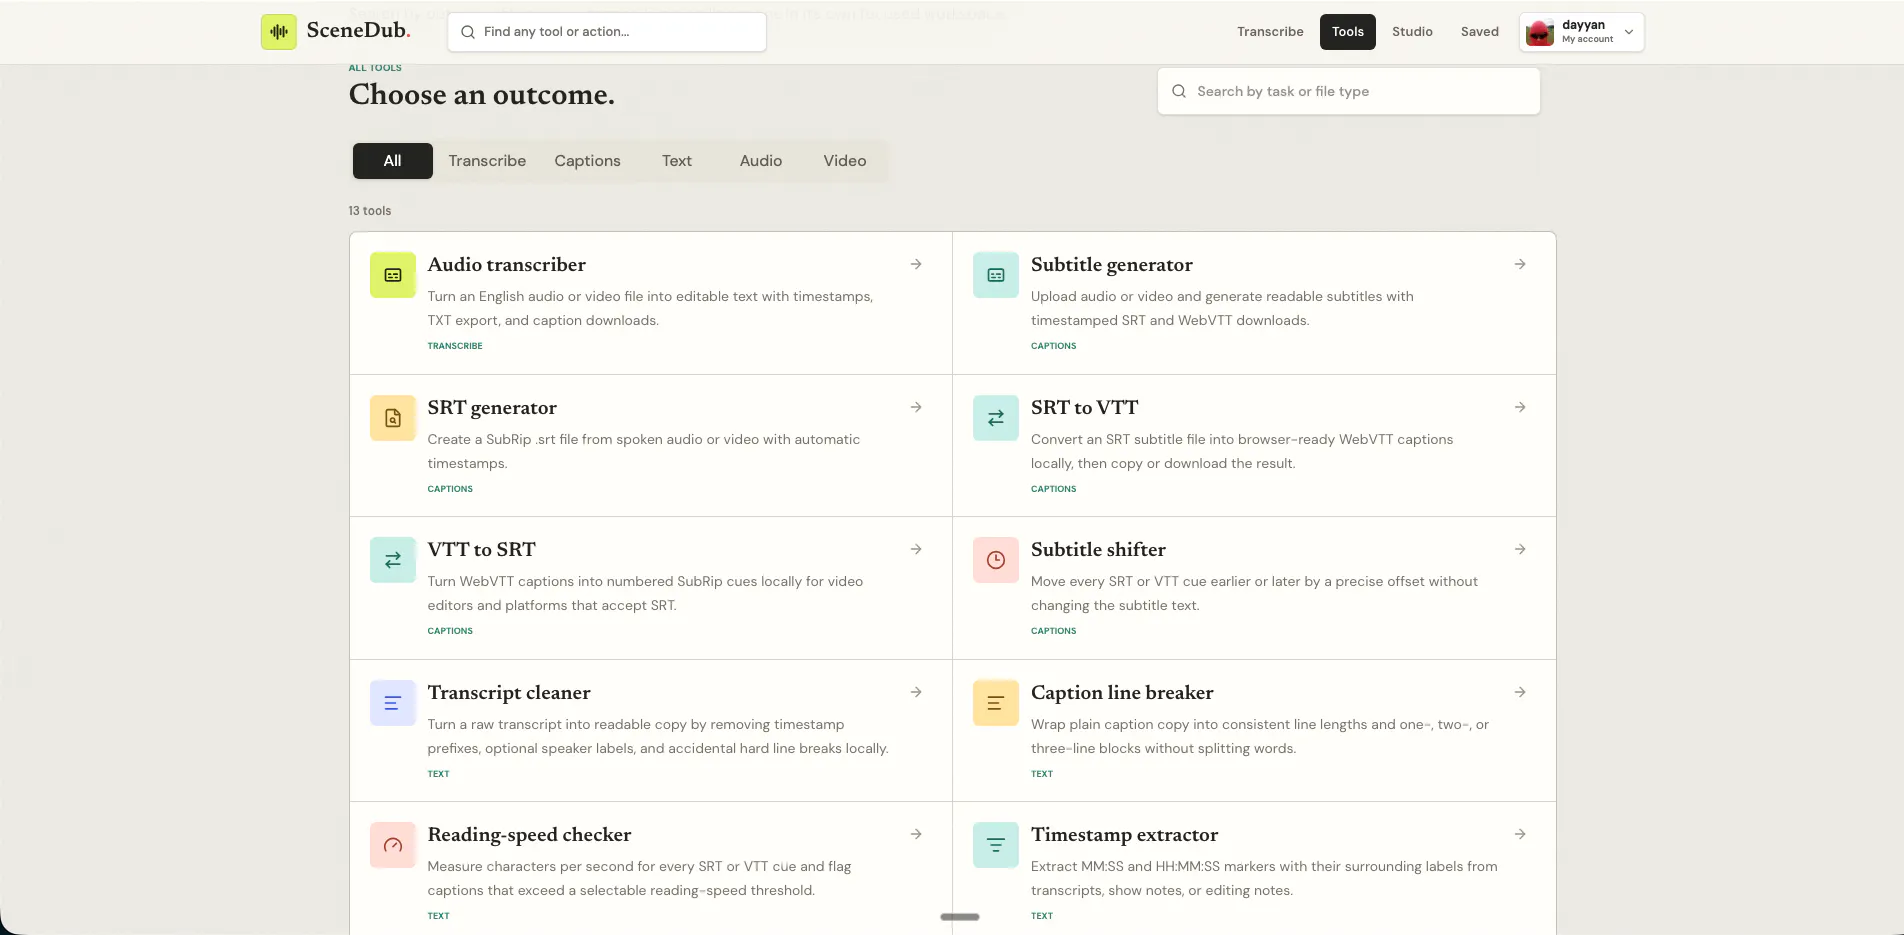Image resolution: width=1904 pixels, height=935 pixels.
Task: Click the Subtitle generator card icon
Action: pyautogui.click(x=996, y=275)
